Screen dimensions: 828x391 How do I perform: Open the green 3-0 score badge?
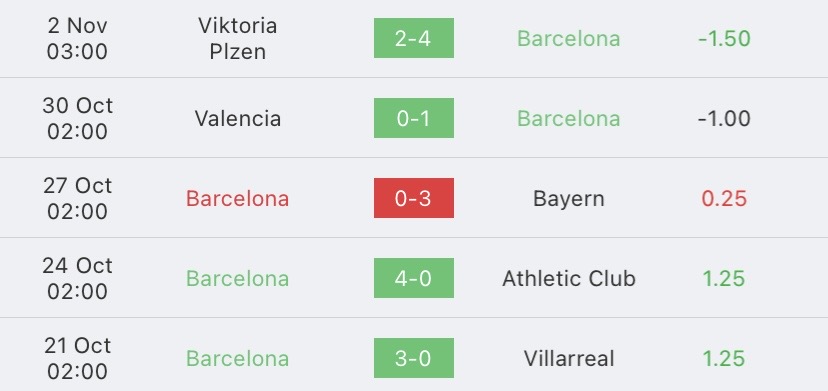point(413,358)
